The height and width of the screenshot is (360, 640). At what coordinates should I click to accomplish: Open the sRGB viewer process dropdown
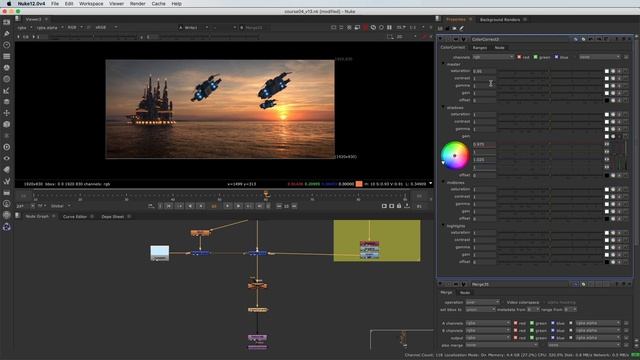coord(106,27)
